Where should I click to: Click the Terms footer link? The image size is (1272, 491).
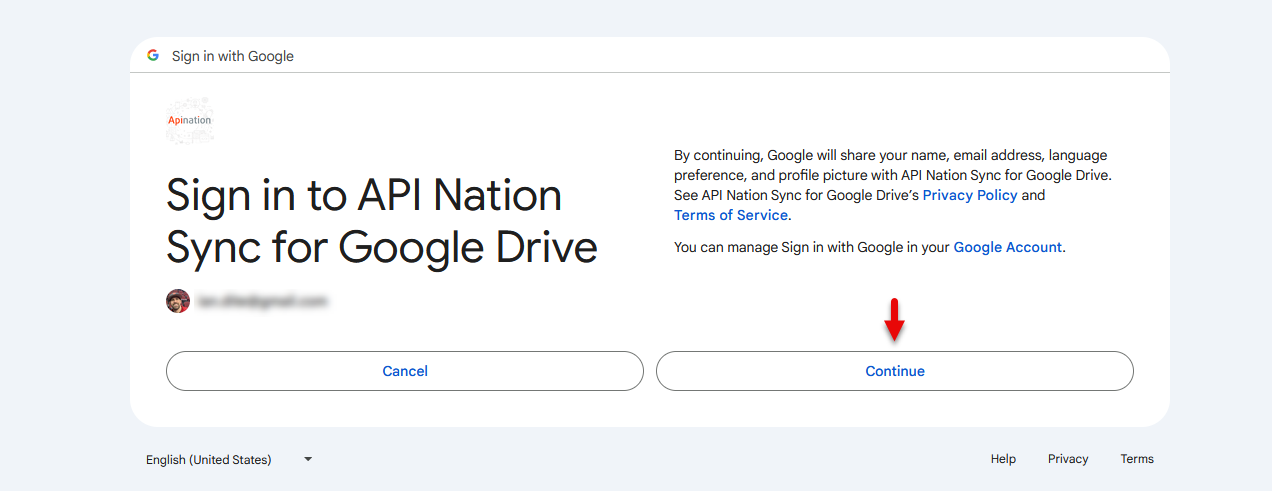click(x=1137, y=459)
